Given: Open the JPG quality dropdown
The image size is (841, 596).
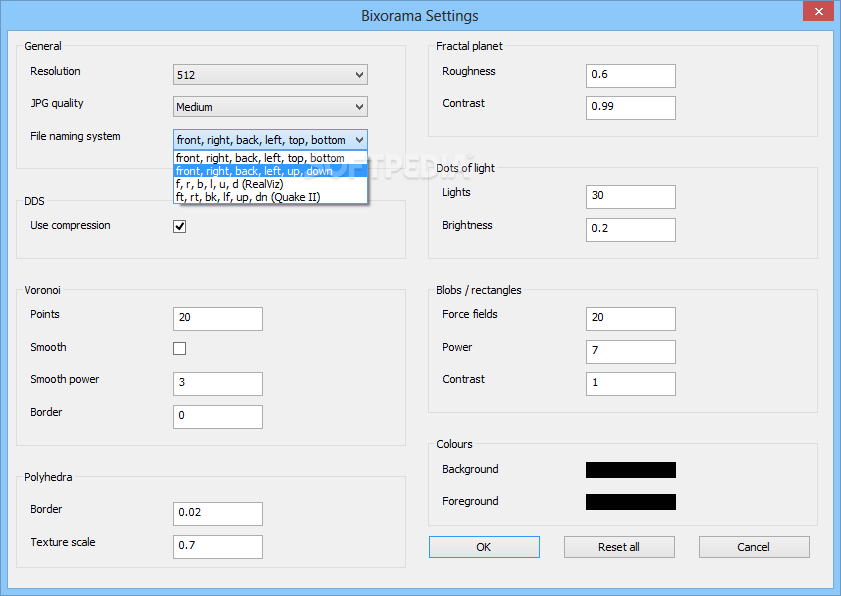Looking at the screenshot, I should (270, 107).
